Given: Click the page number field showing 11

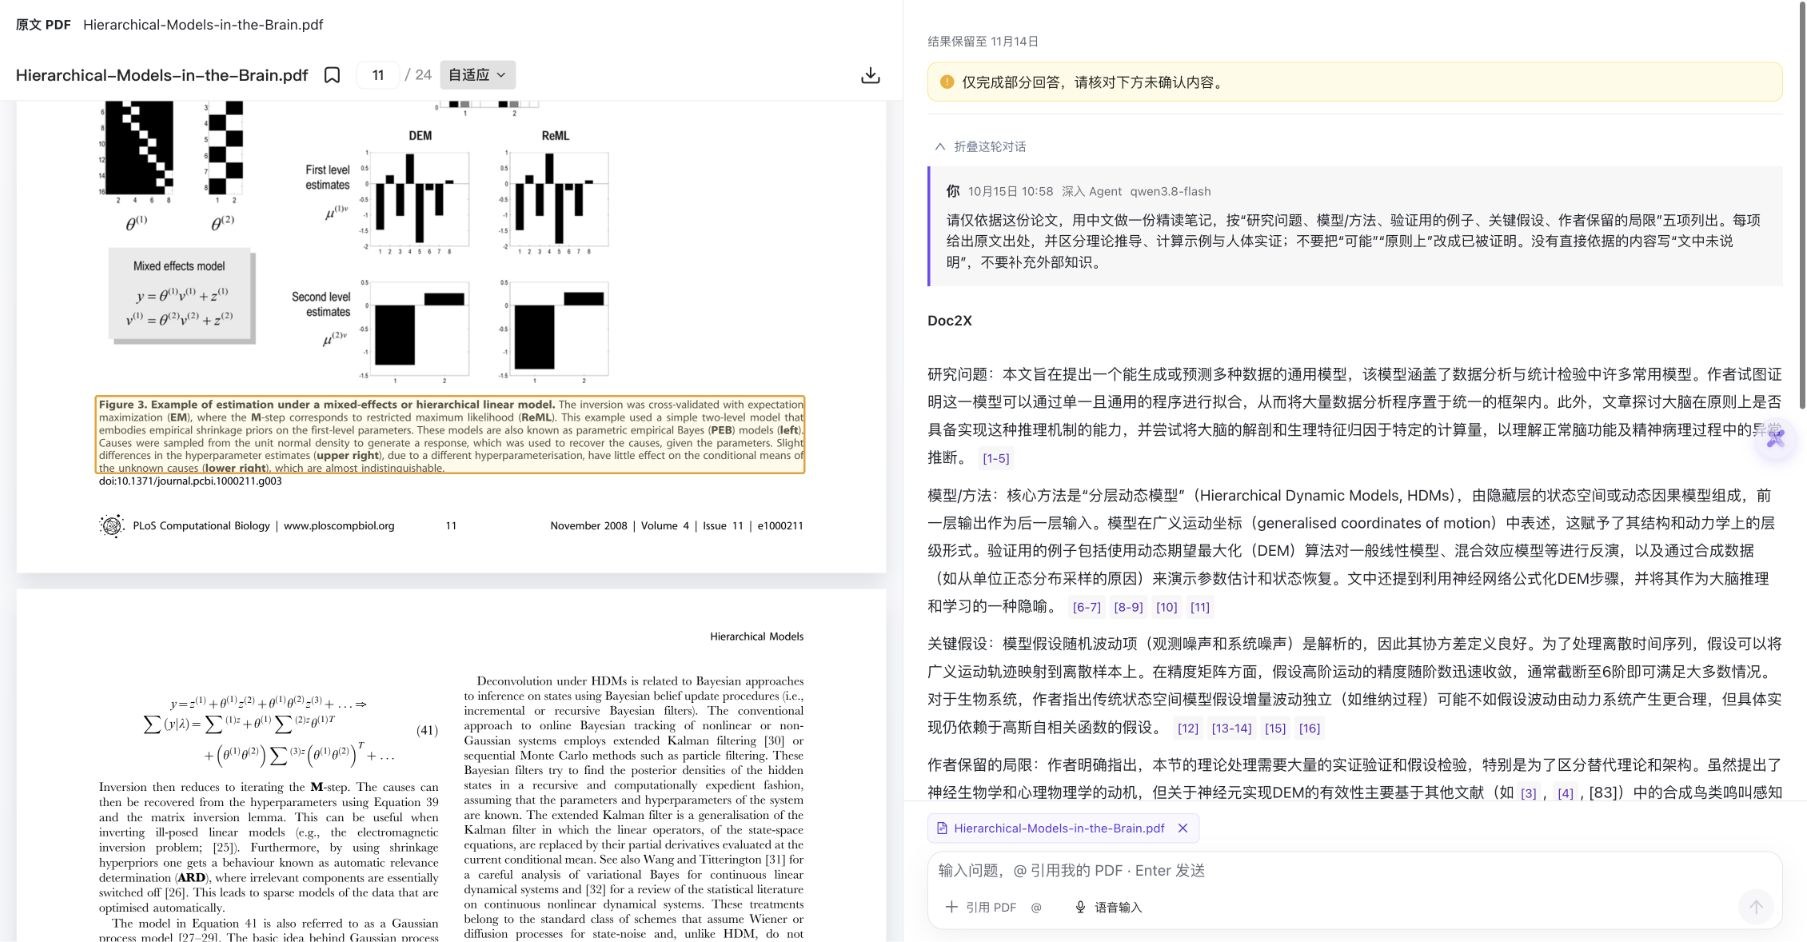Looking at the screenshot, I should (378, 75).
